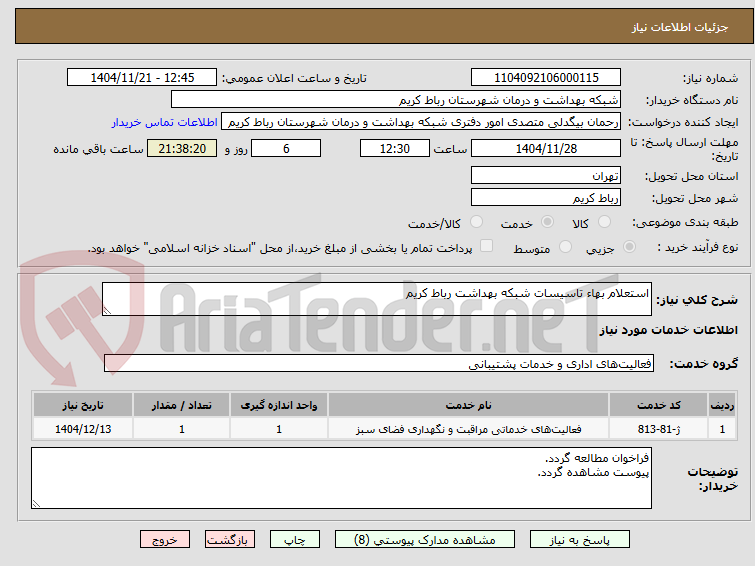
Task: Click the شماره نیاز field 1104092106000115
Action: [x=546, y=78]
